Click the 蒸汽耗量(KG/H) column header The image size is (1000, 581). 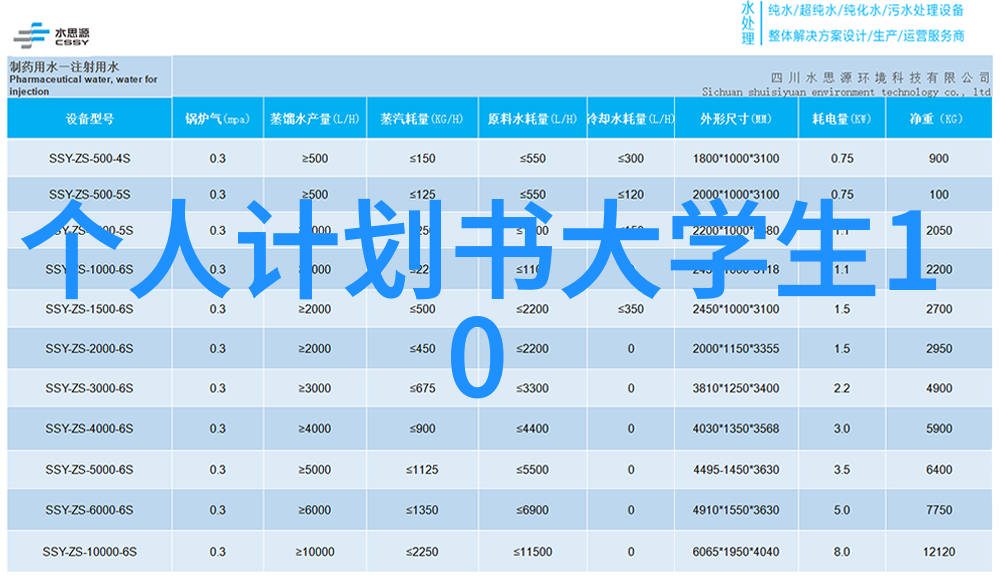(421, 118)
